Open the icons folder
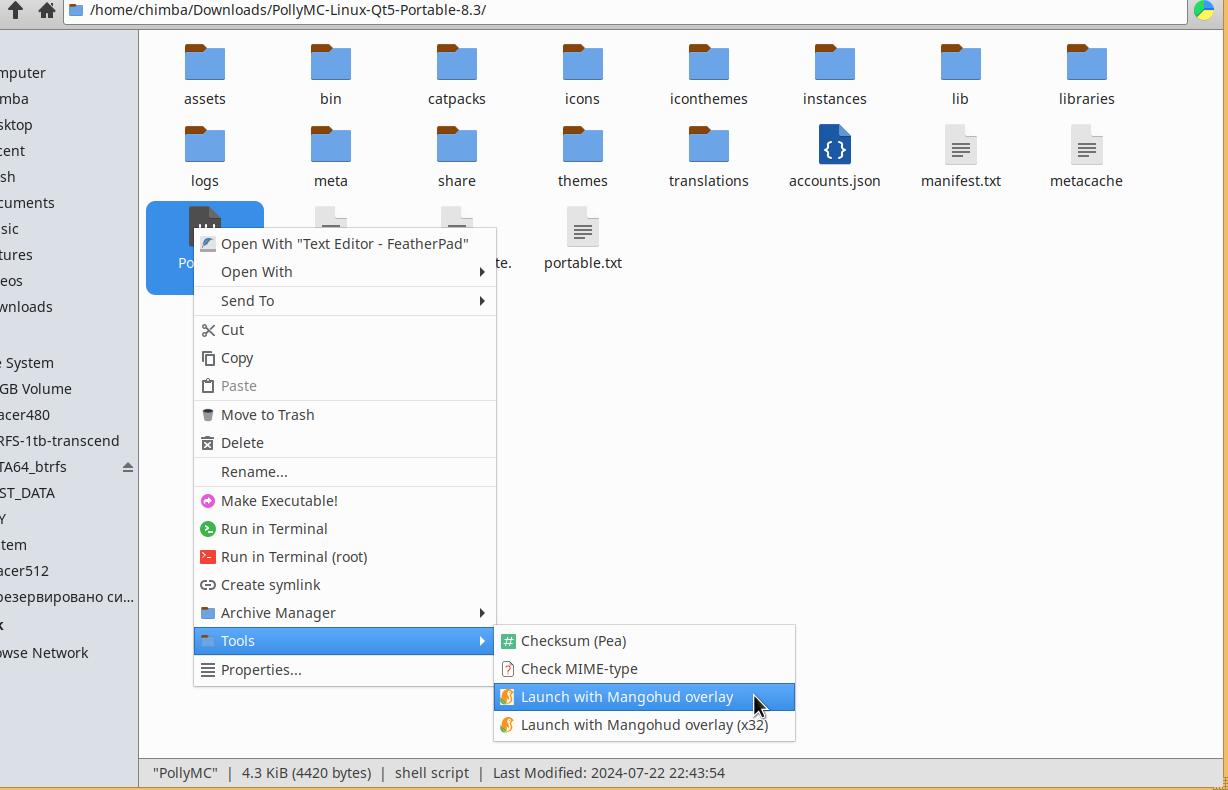Viewport: 1228px width, 790px height. click(583, 75)
